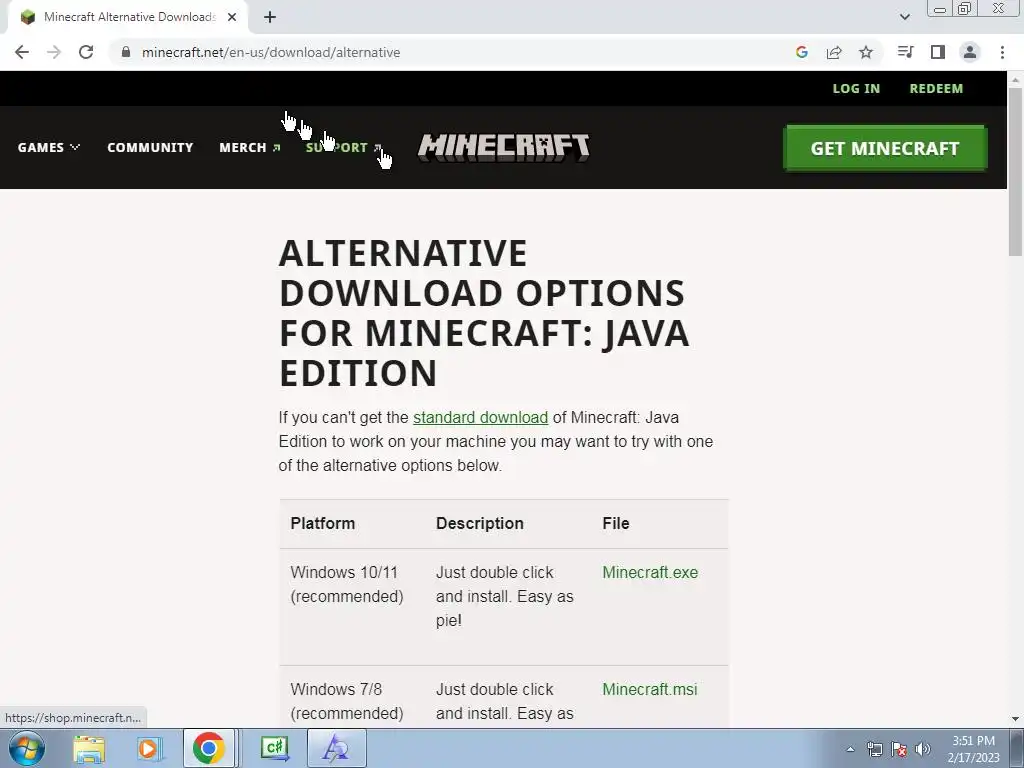
Task: Click the address bar URL
Action: point(271,52)
